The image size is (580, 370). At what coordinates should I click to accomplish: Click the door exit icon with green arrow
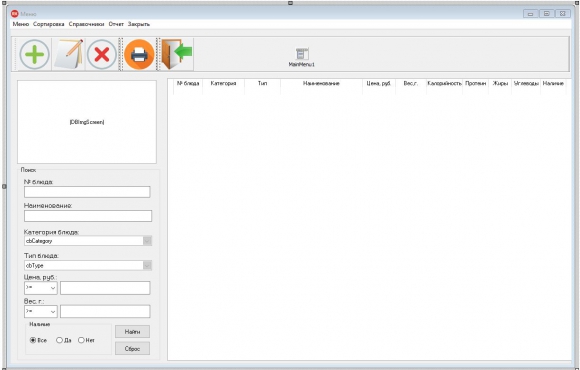[x=177, y=54]
